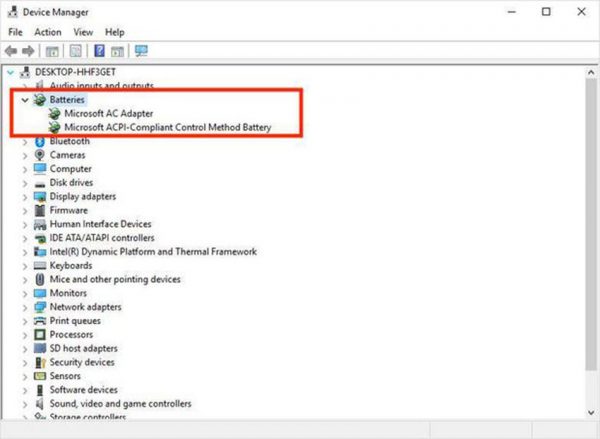Select the Bluetooth category icon
The width and height of the screenshot is (600, 439).
pyautogui.click(x=40, y=141)
